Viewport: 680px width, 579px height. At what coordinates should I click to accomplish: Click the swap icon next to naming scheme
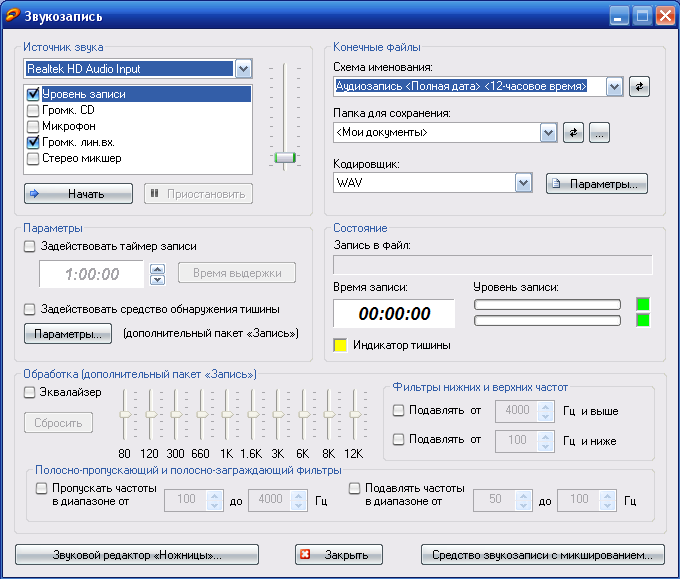[x=639, y=87]
